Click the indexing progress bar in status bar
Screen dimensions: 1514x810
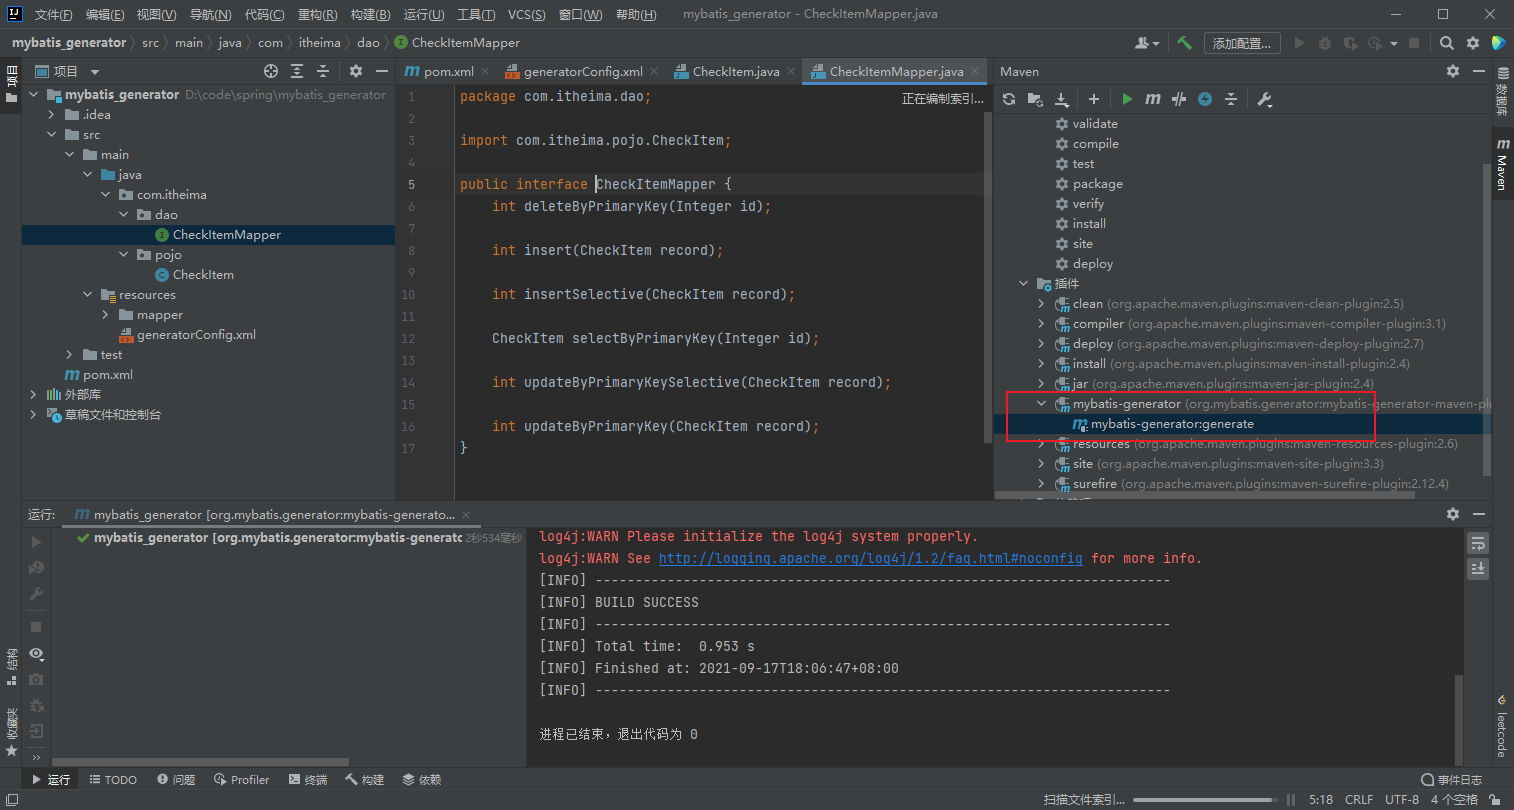click(x=1205, y=799)
